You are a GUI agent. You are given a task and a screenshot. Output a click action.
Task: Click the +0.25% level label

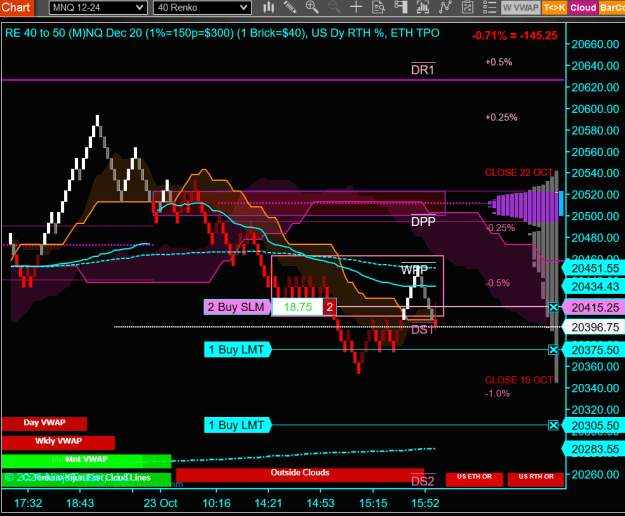501,117
